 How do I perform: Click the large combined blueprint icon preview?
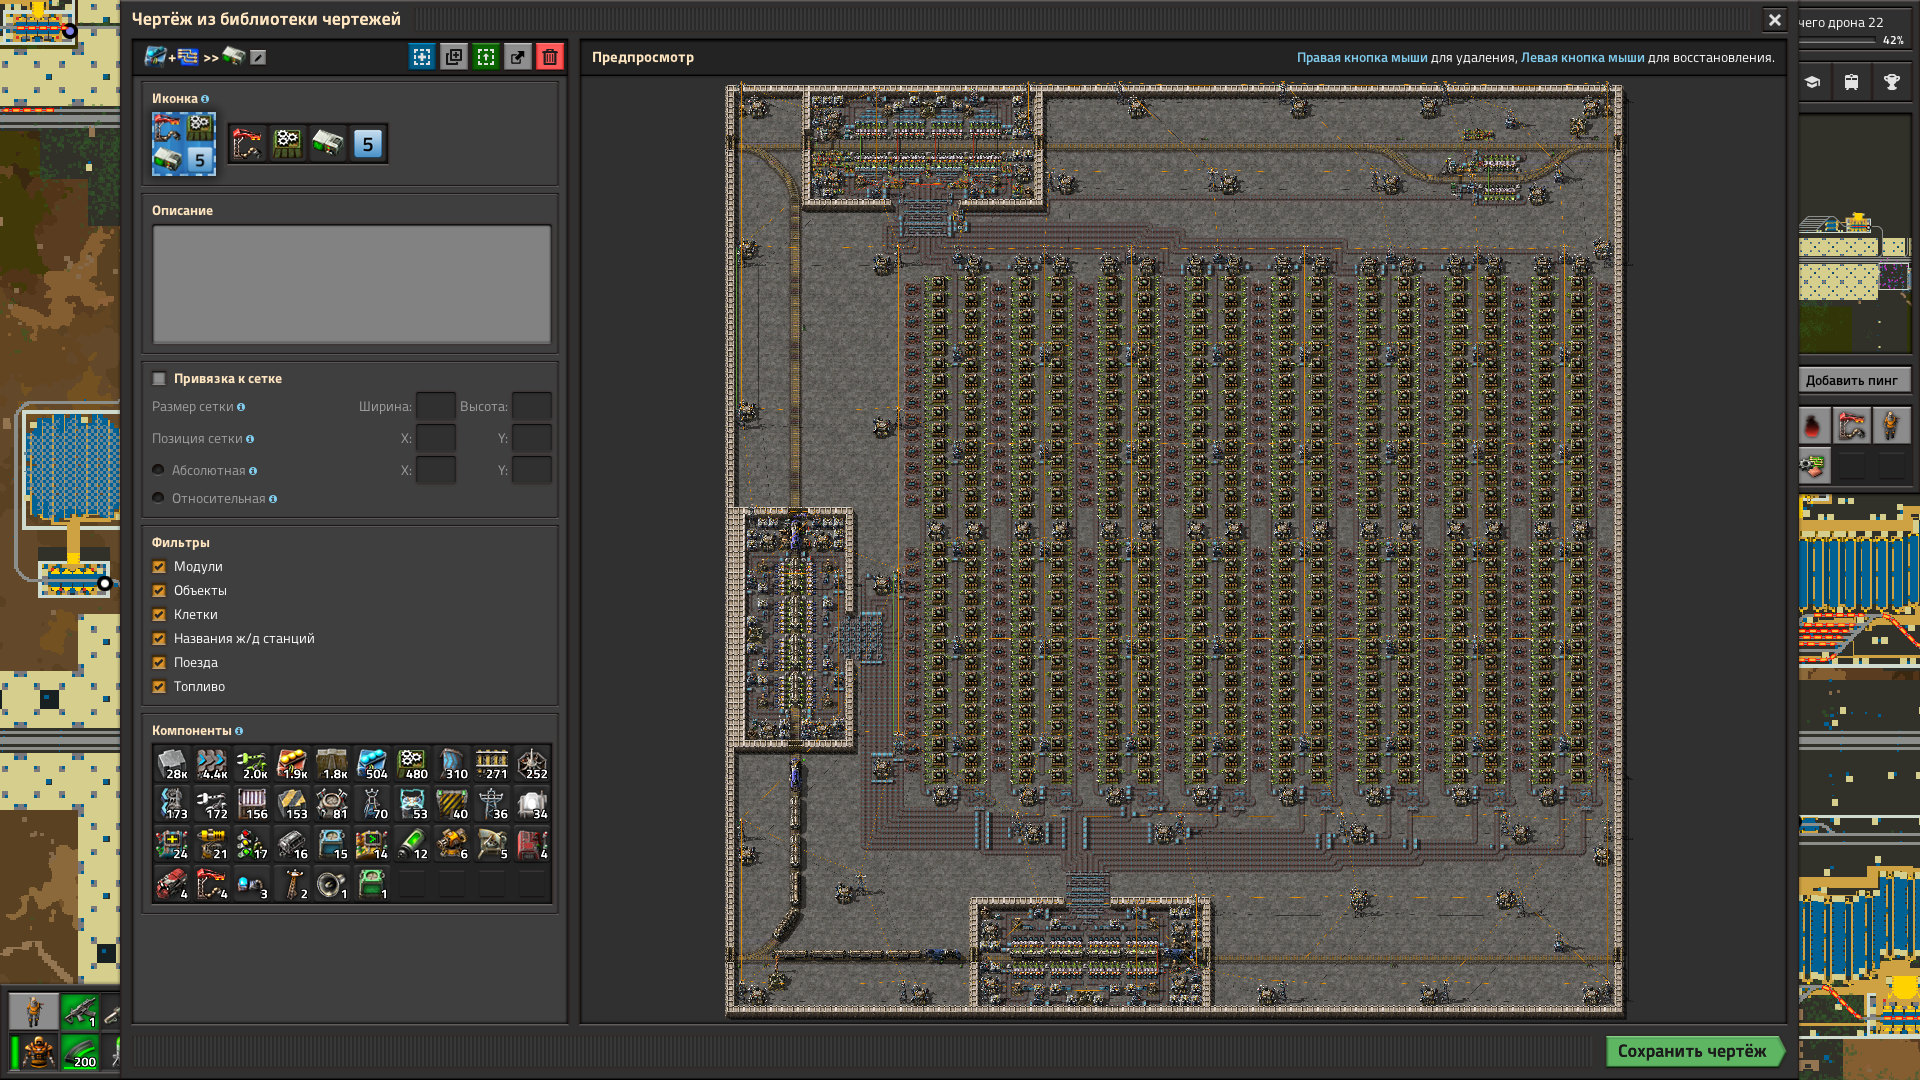pos(183,144)
